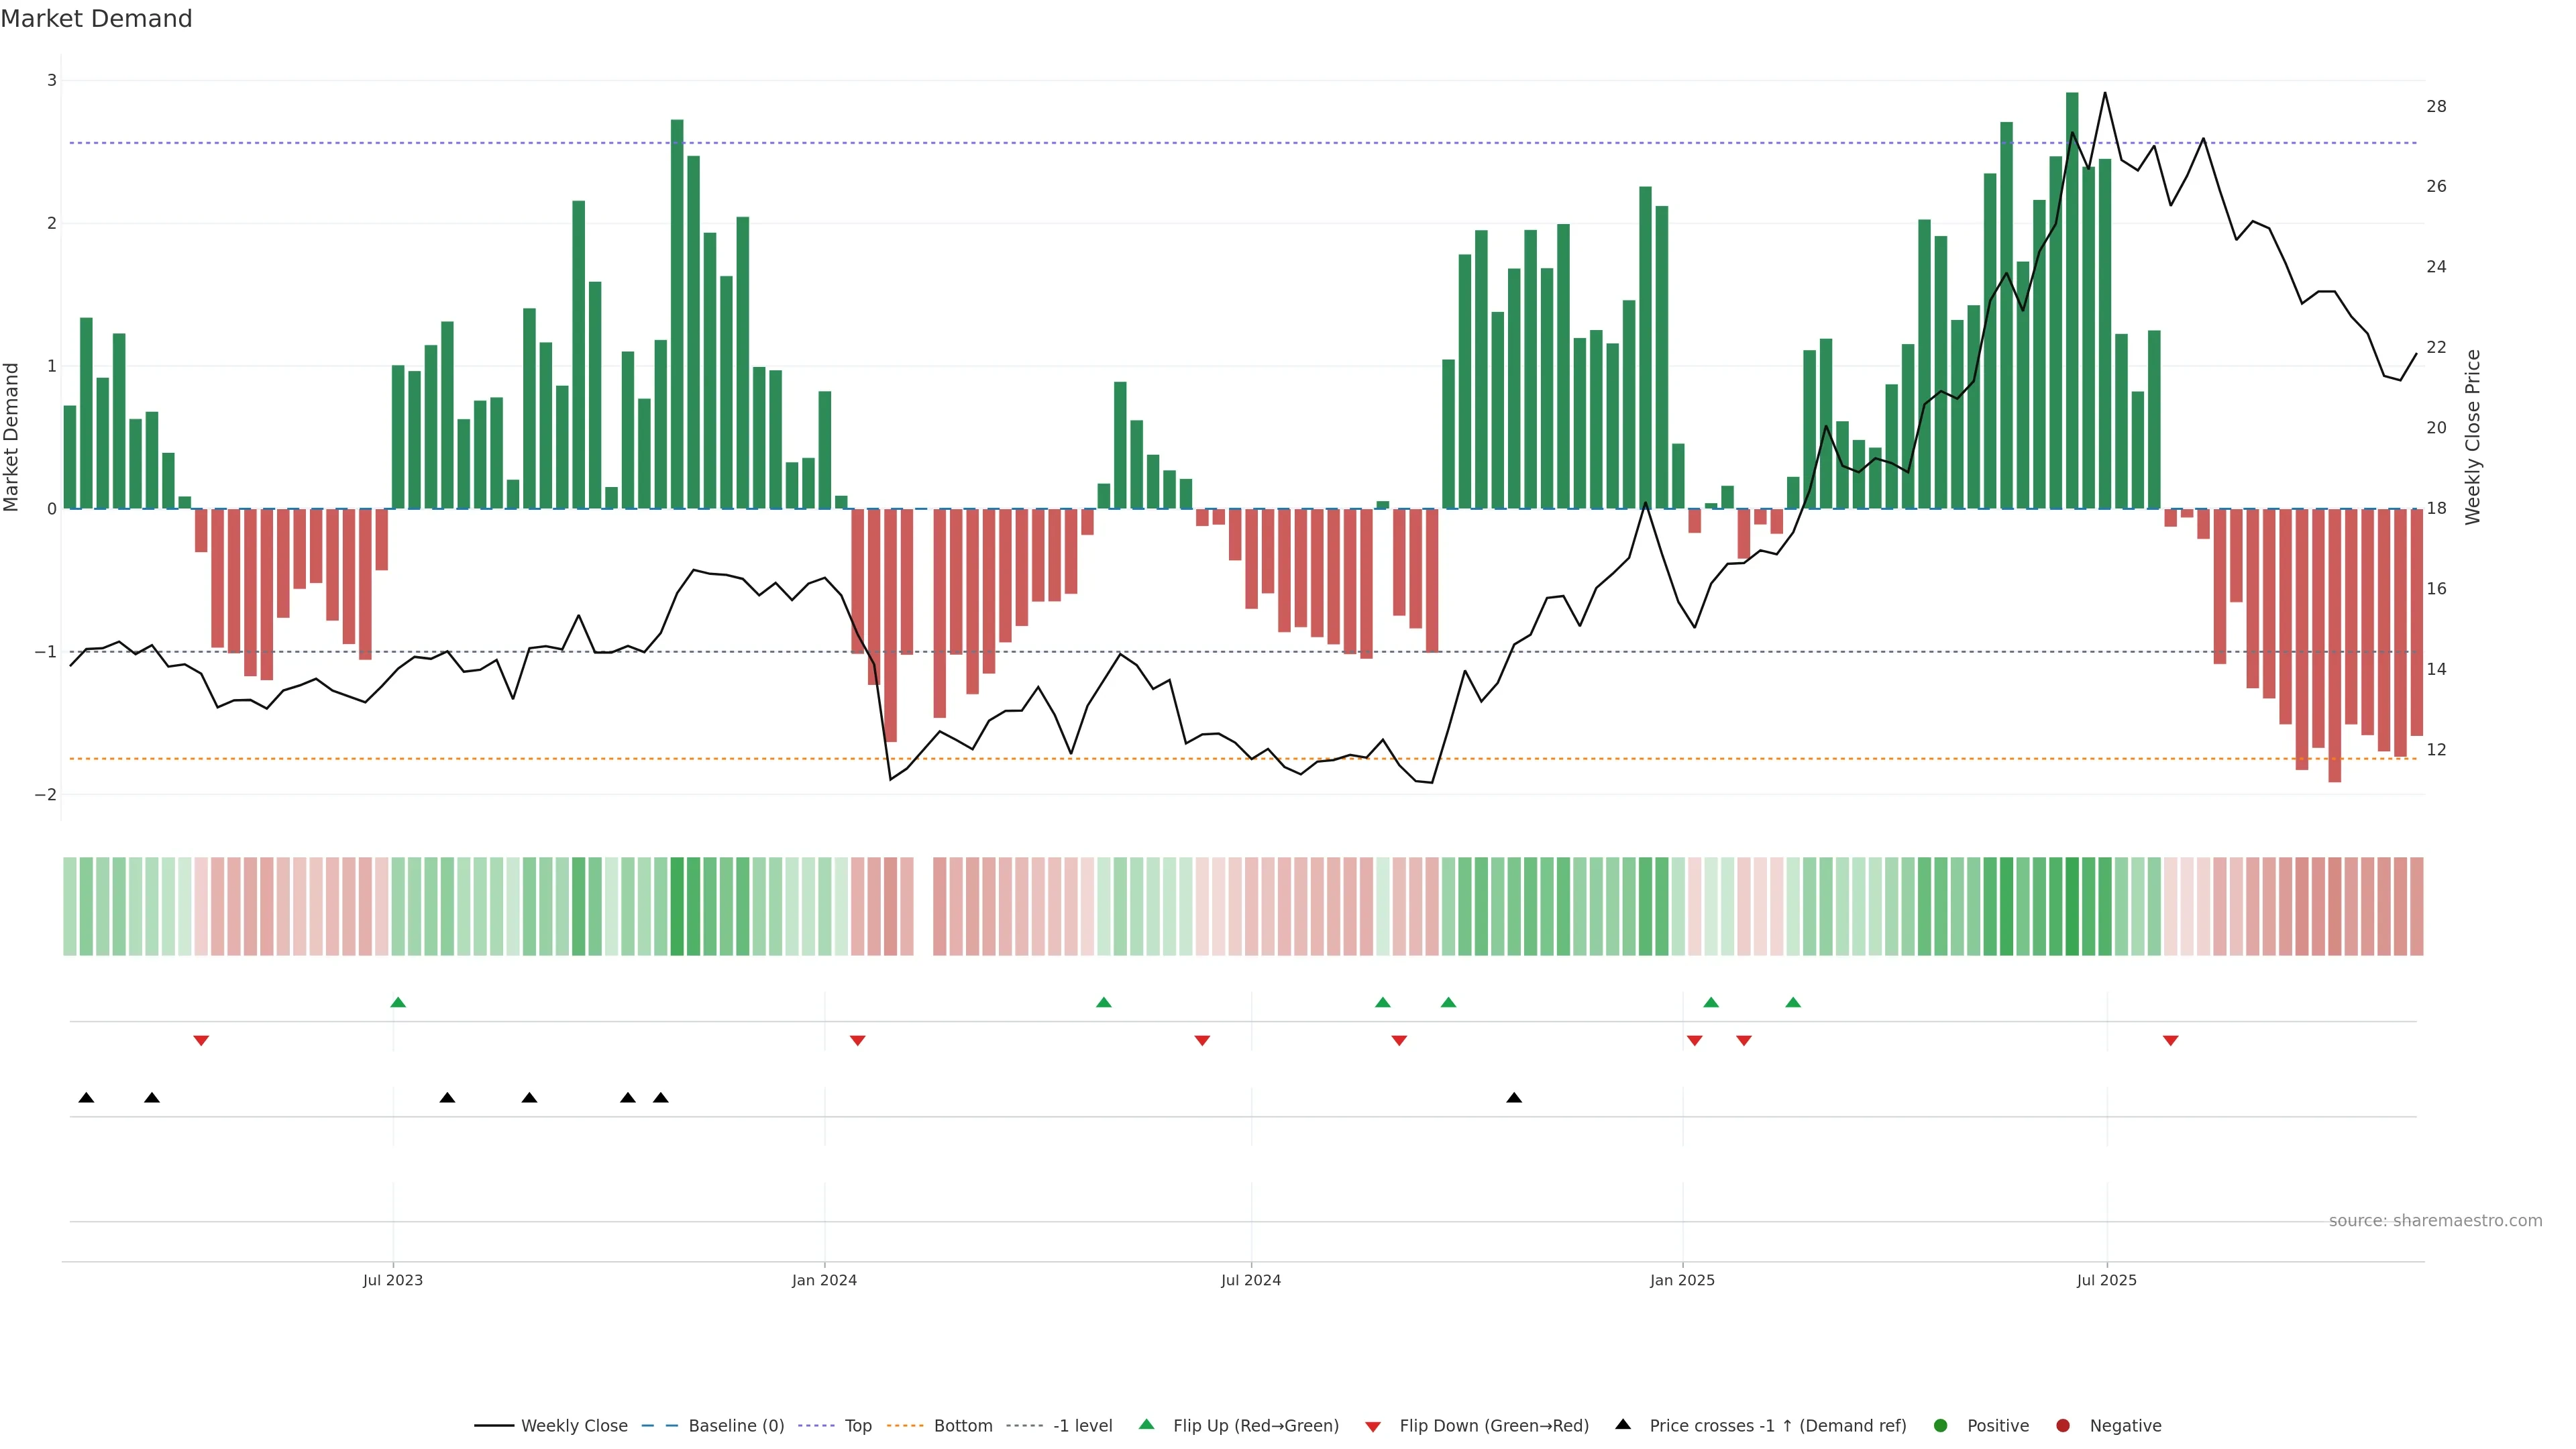The width and height of the screenshot is (2576, 1449).
Task: Click the -1 level legend entry
Action: 1082,1425
